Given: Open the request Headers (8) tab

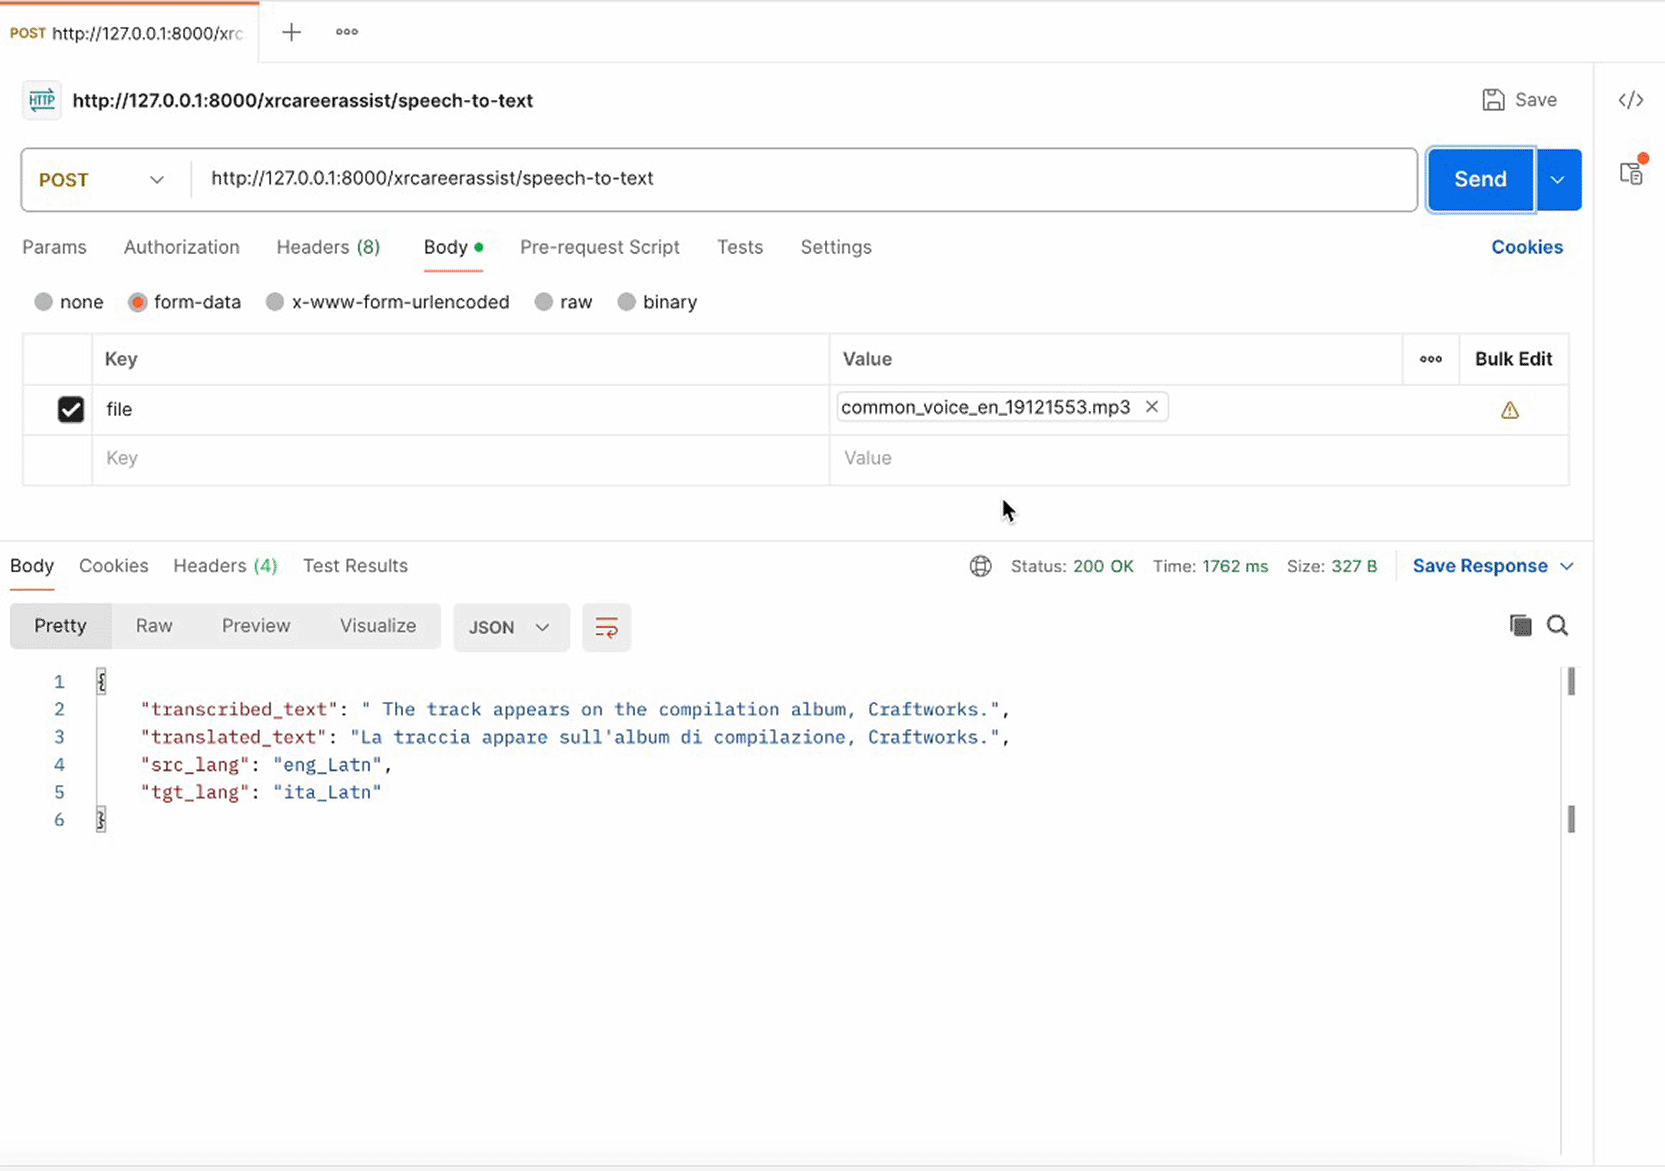Looking at the screenshot, I should 328,247.
